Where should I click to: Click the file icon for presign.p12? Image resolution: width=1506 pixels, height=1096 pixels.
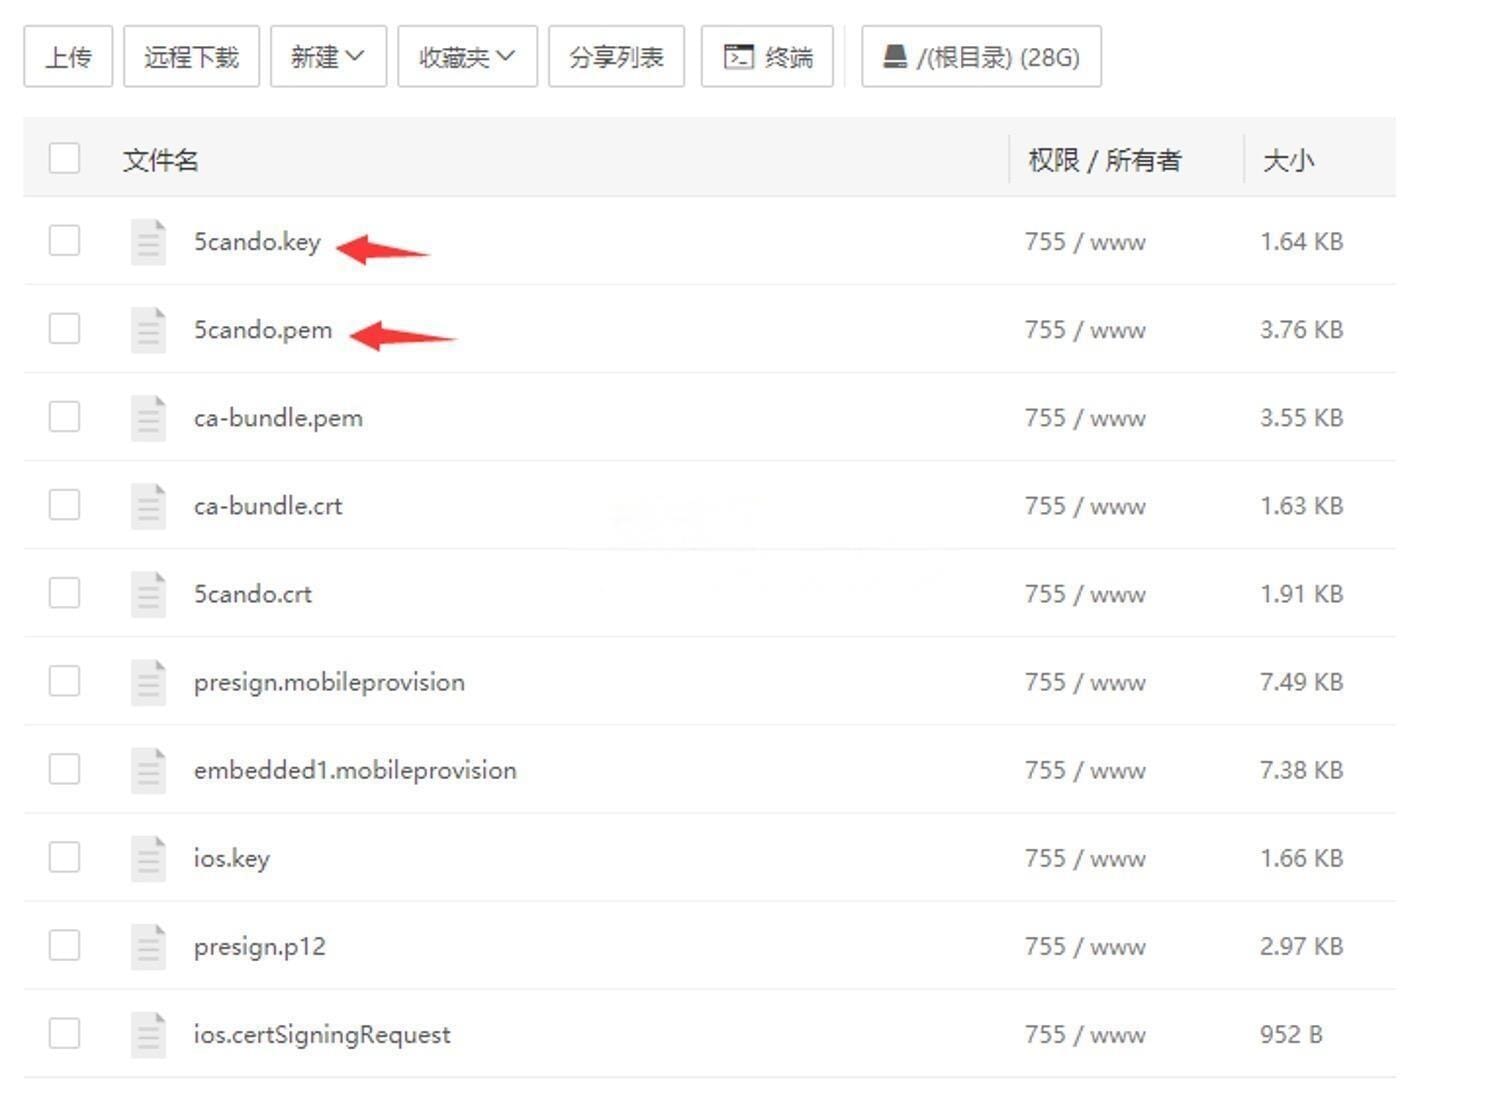[x=148, y=945]
